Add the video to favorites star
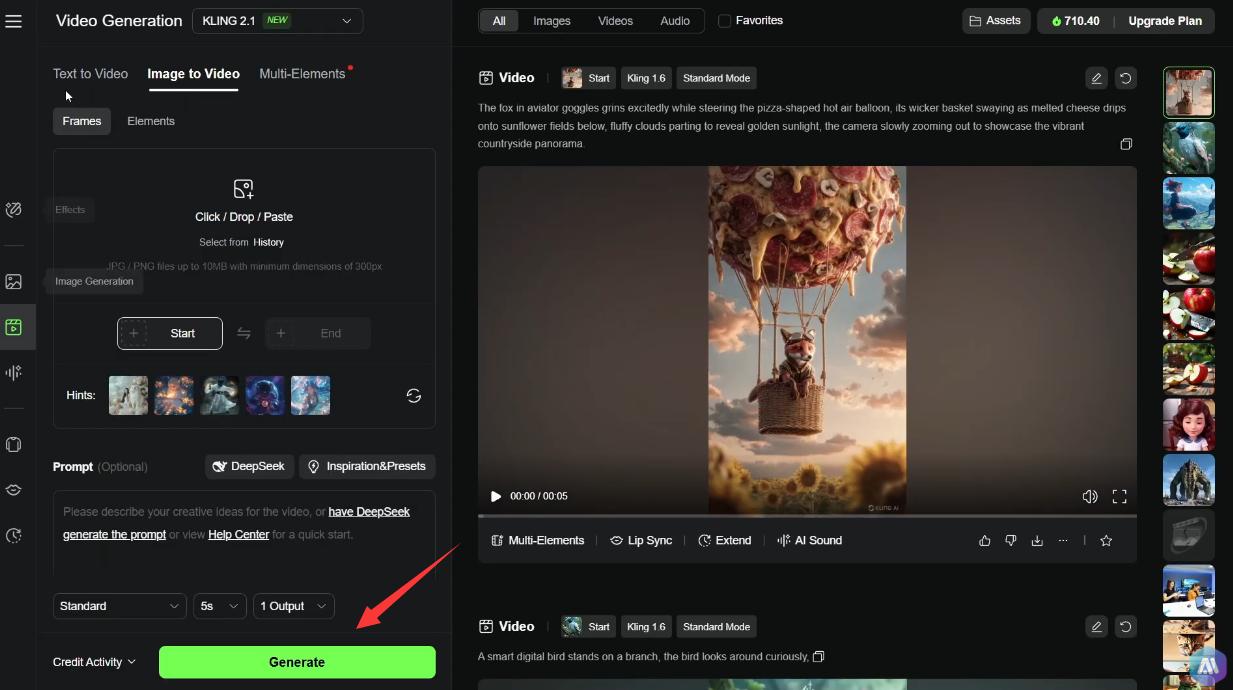This screenshot has height=690, width=1233. (x=1106, y=540)
